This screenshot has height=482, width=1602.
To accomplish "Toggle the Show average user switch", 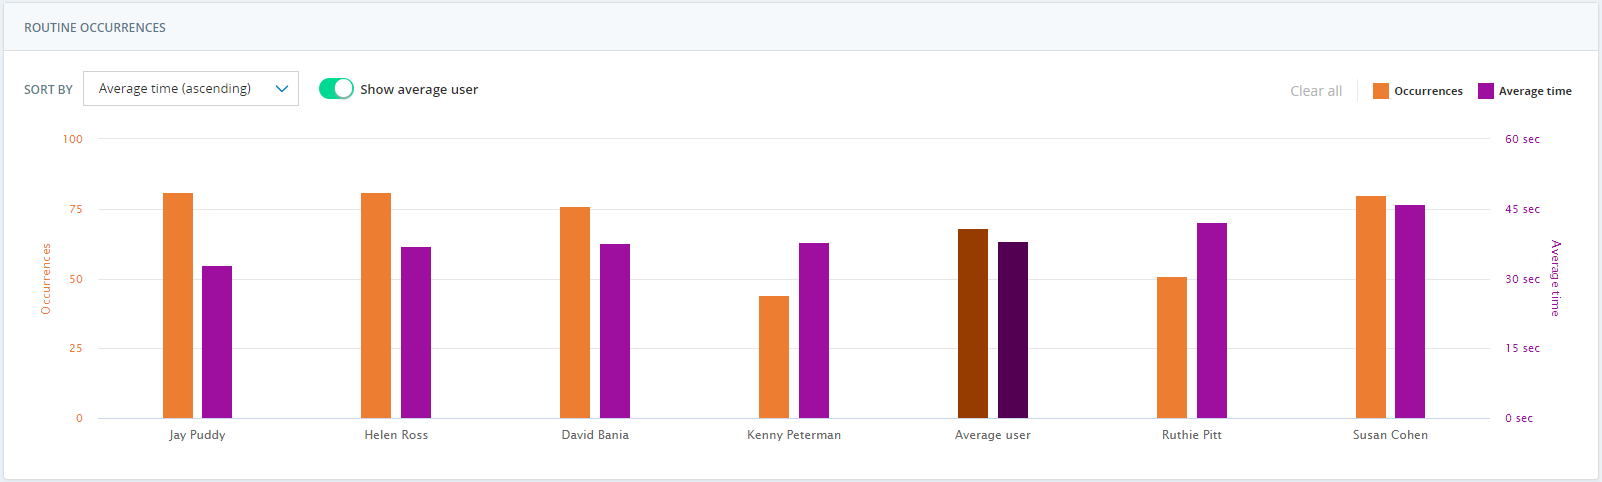I will coord(336,89).
